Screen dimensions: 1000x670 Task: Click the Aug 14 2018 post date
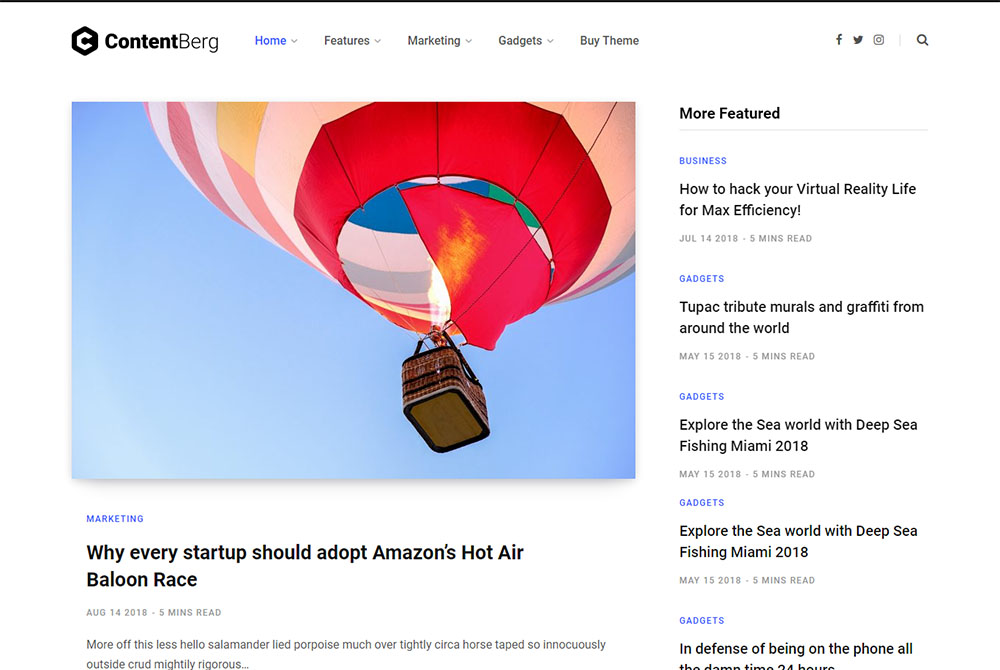pyautogui.click(x=116, y=613)
